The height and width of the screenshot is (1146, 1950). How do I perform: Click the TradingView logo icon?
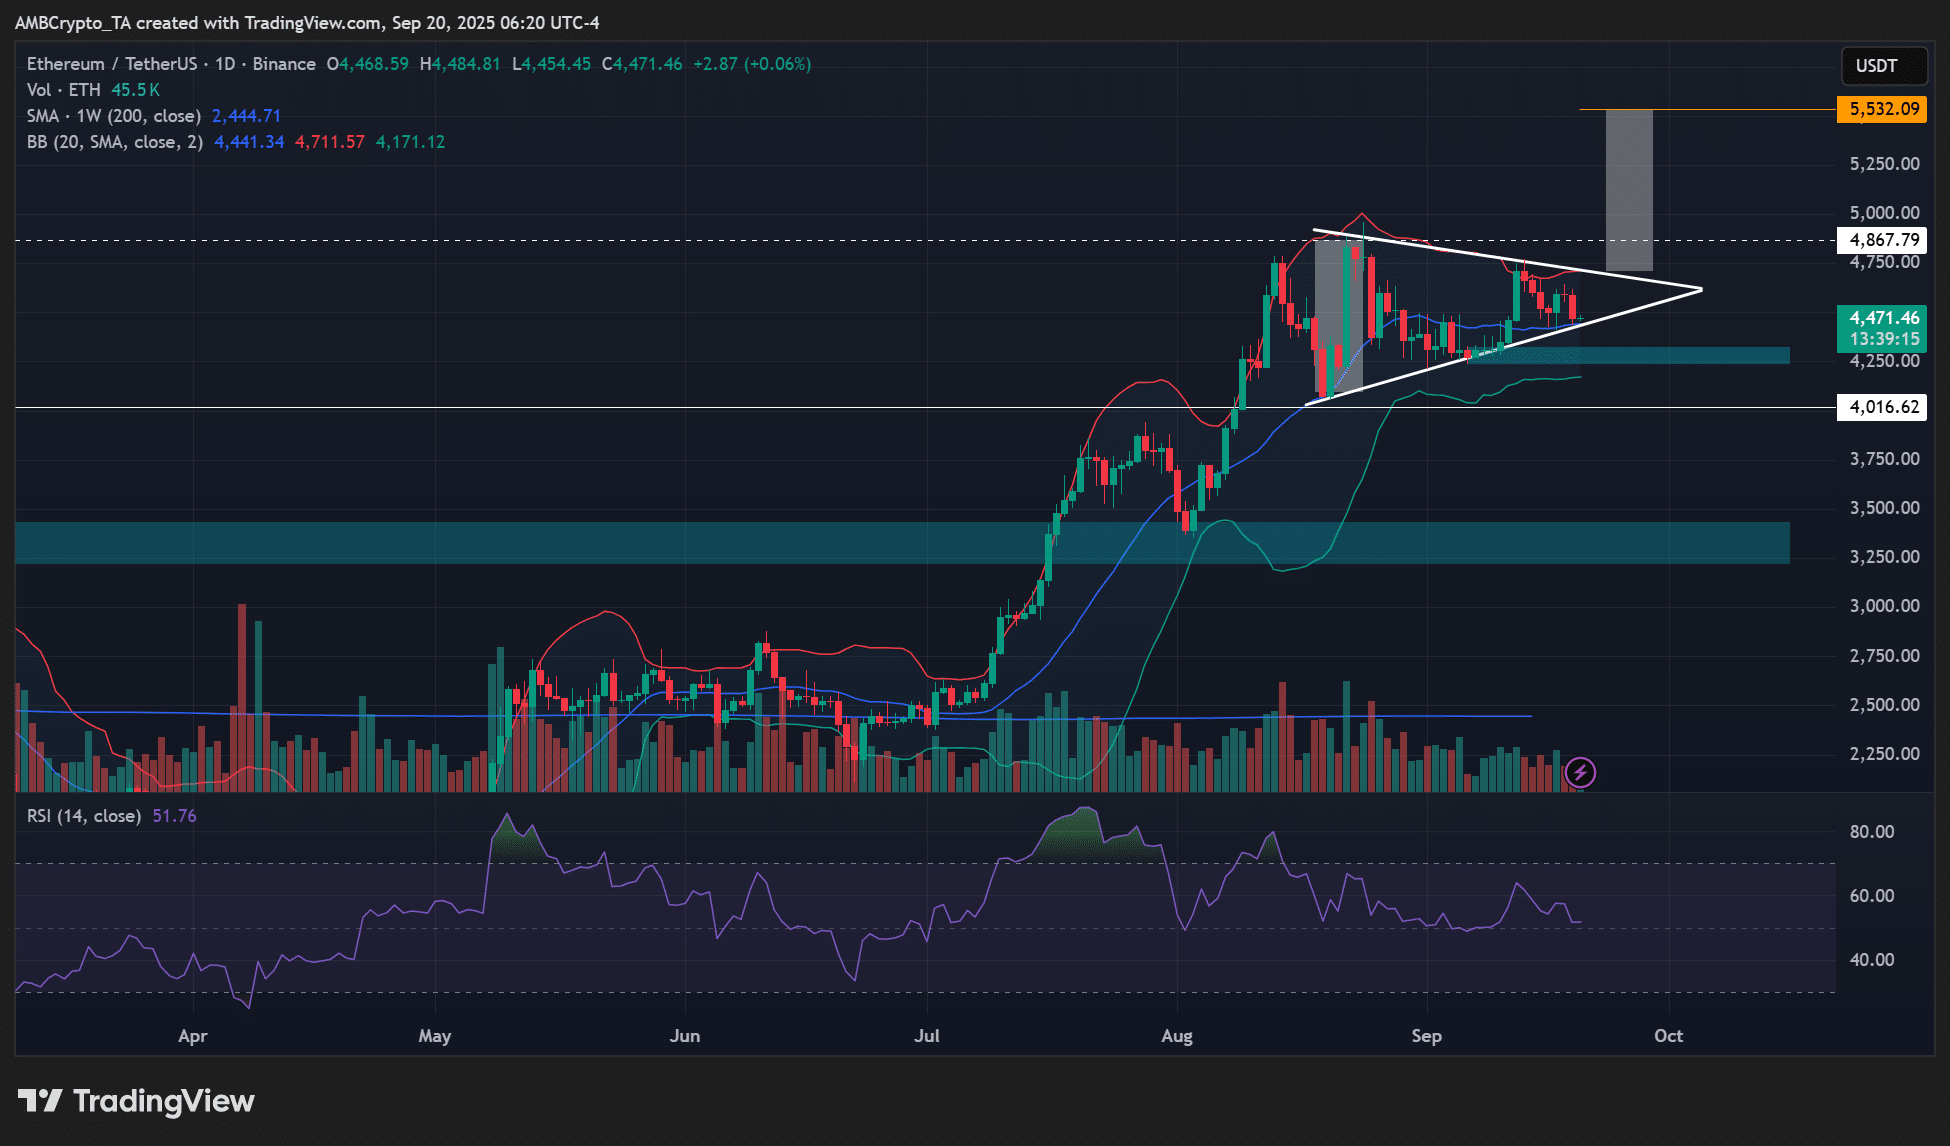click(x=40, y=1101)
